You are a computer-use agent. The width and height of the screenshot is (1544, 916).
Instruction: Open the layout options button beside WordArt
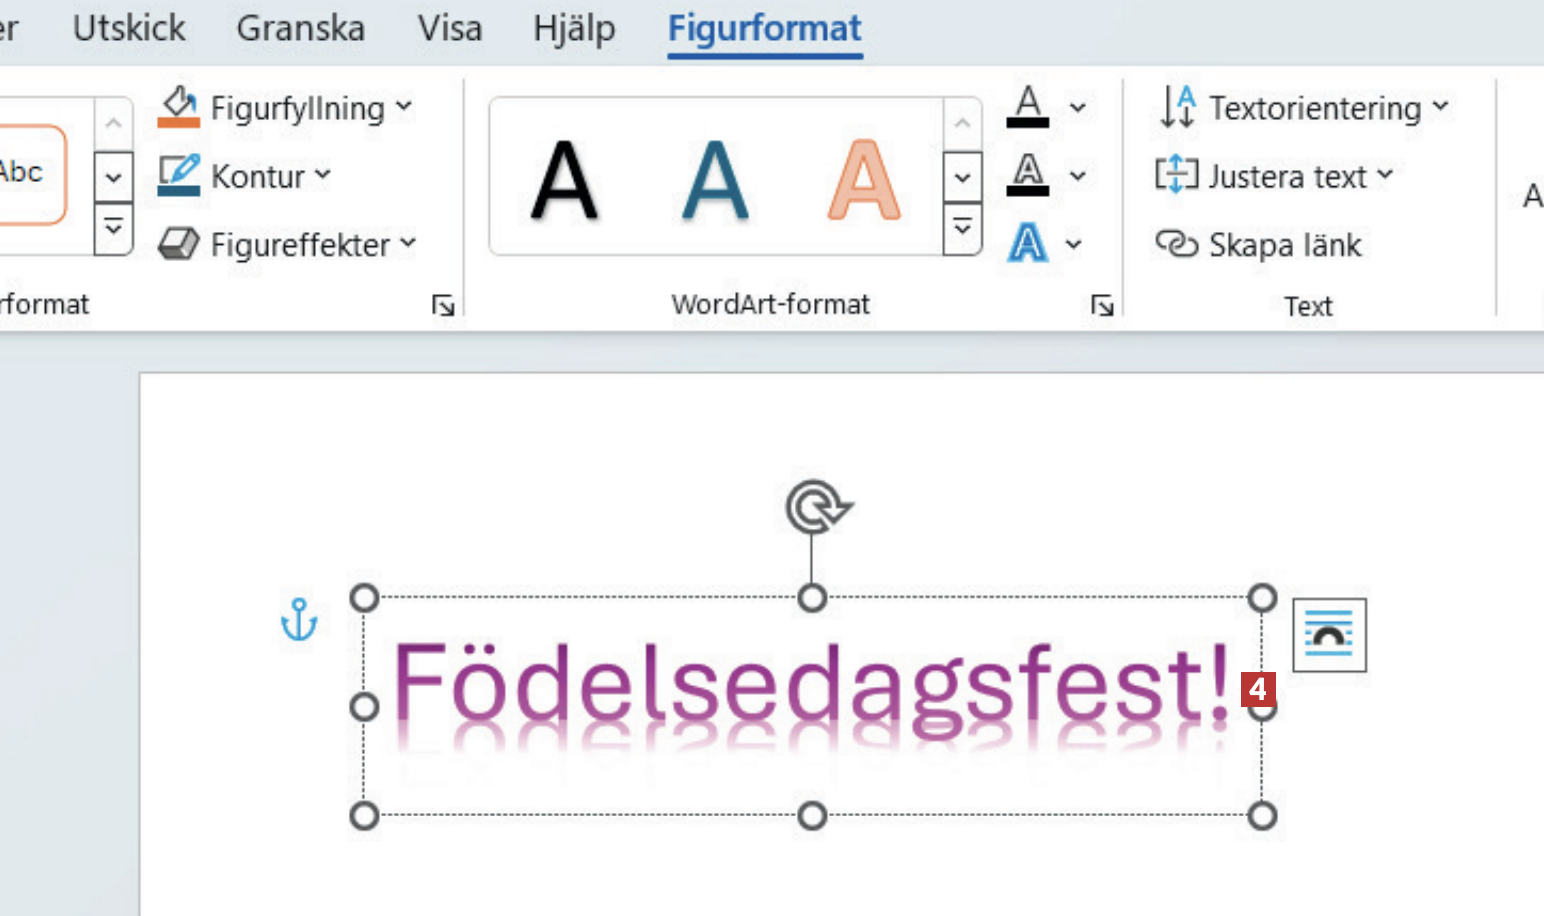1329,635
